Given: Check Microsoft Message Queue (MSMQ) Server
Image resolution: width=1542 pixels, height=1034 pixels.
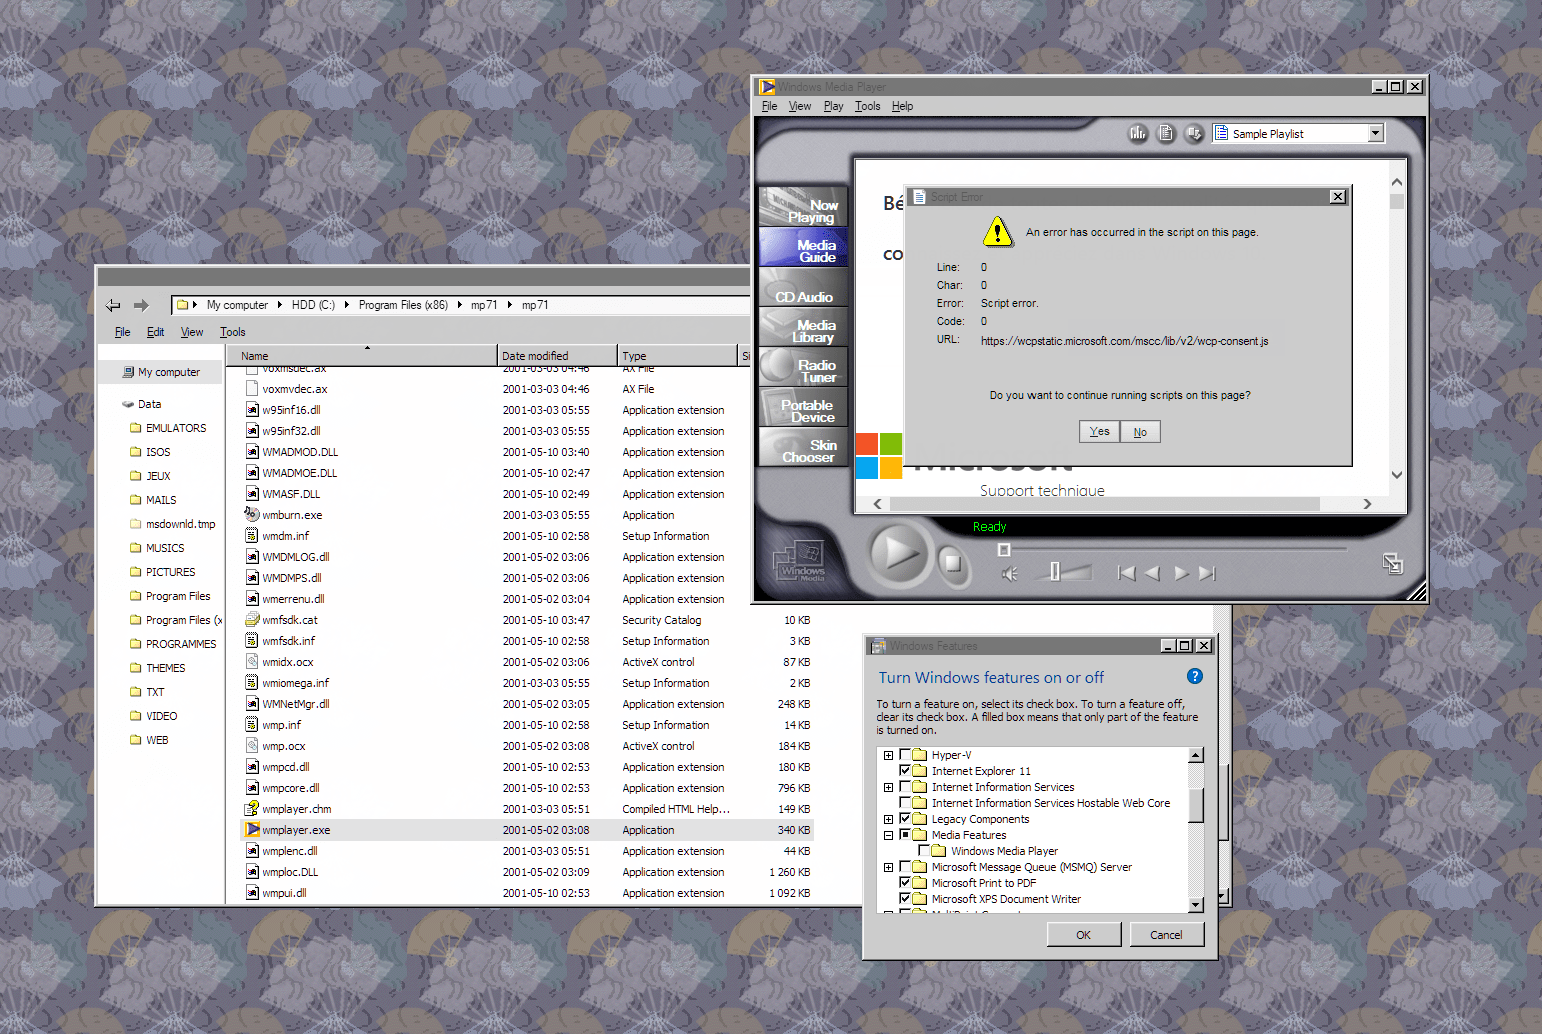Looking at the screenshot, I should (905, 867).
